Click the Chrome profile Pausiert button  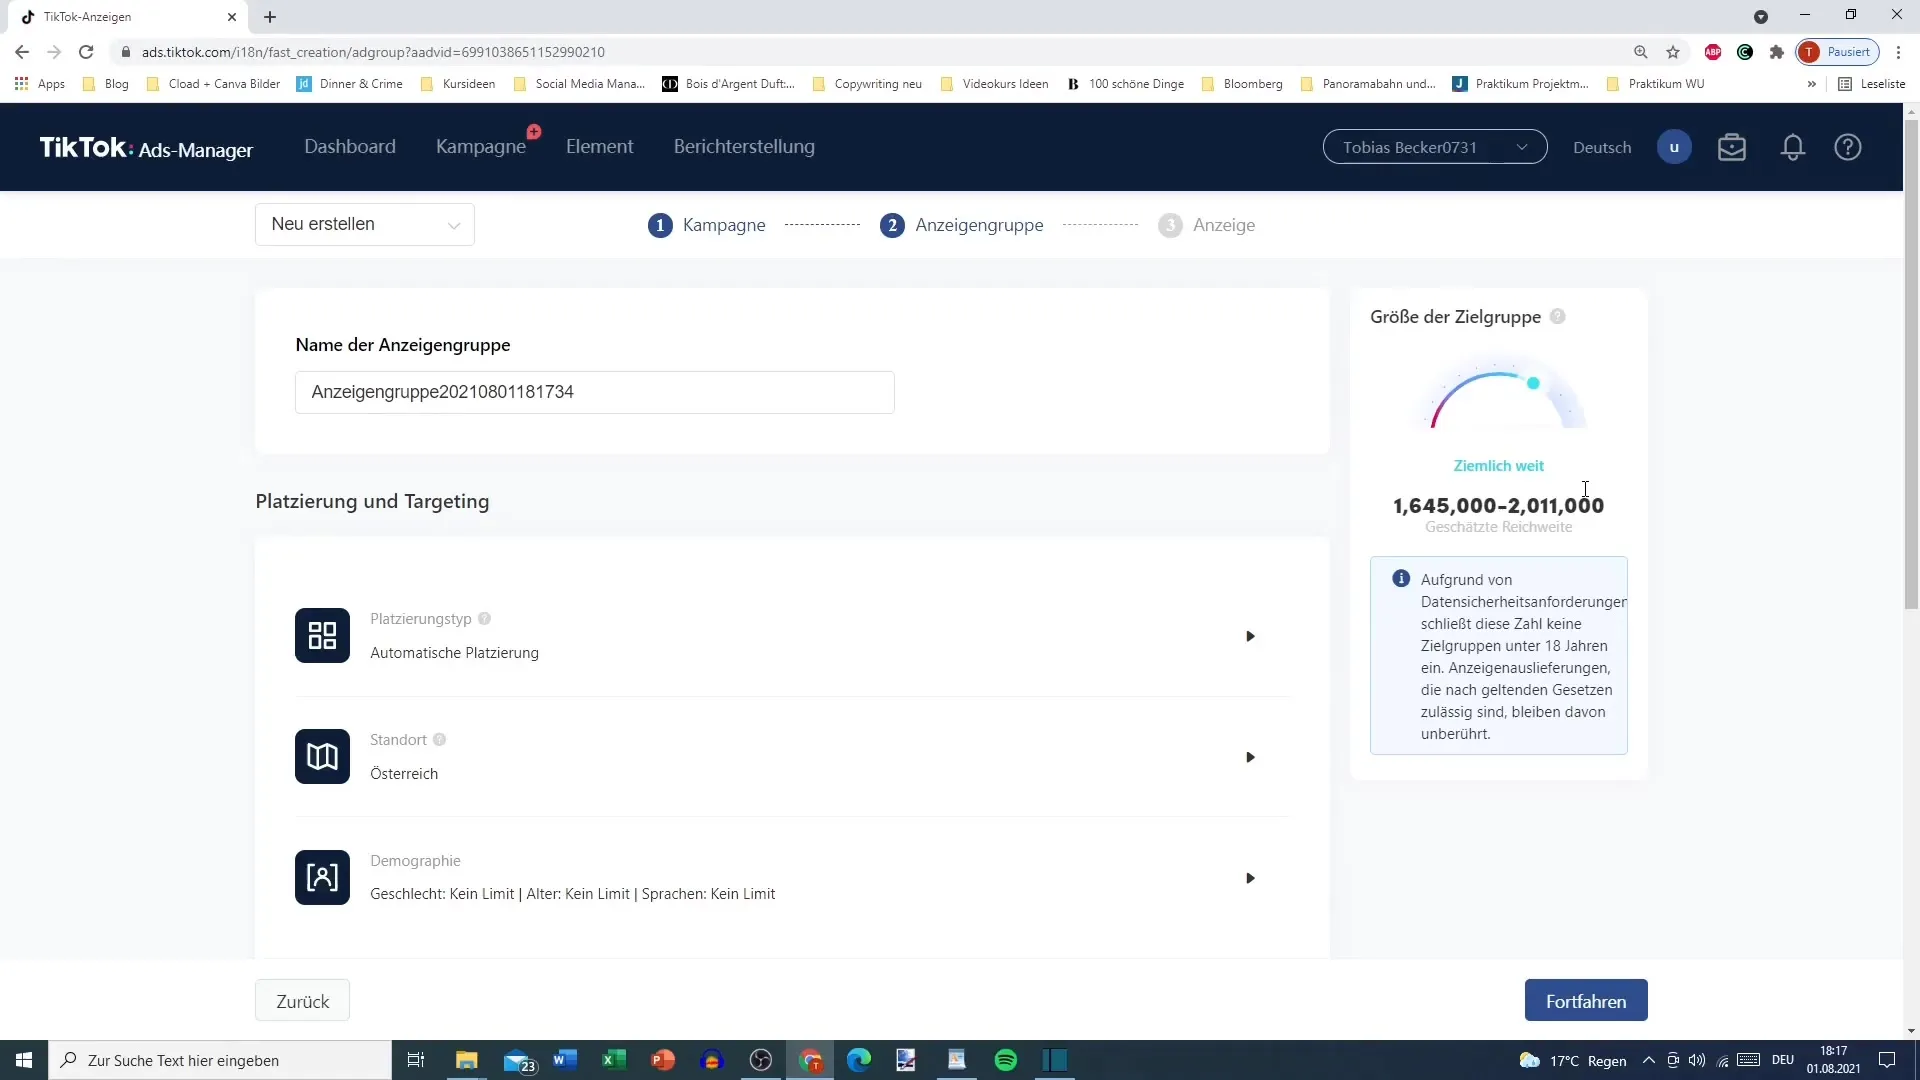click(x=1837, y=52)
